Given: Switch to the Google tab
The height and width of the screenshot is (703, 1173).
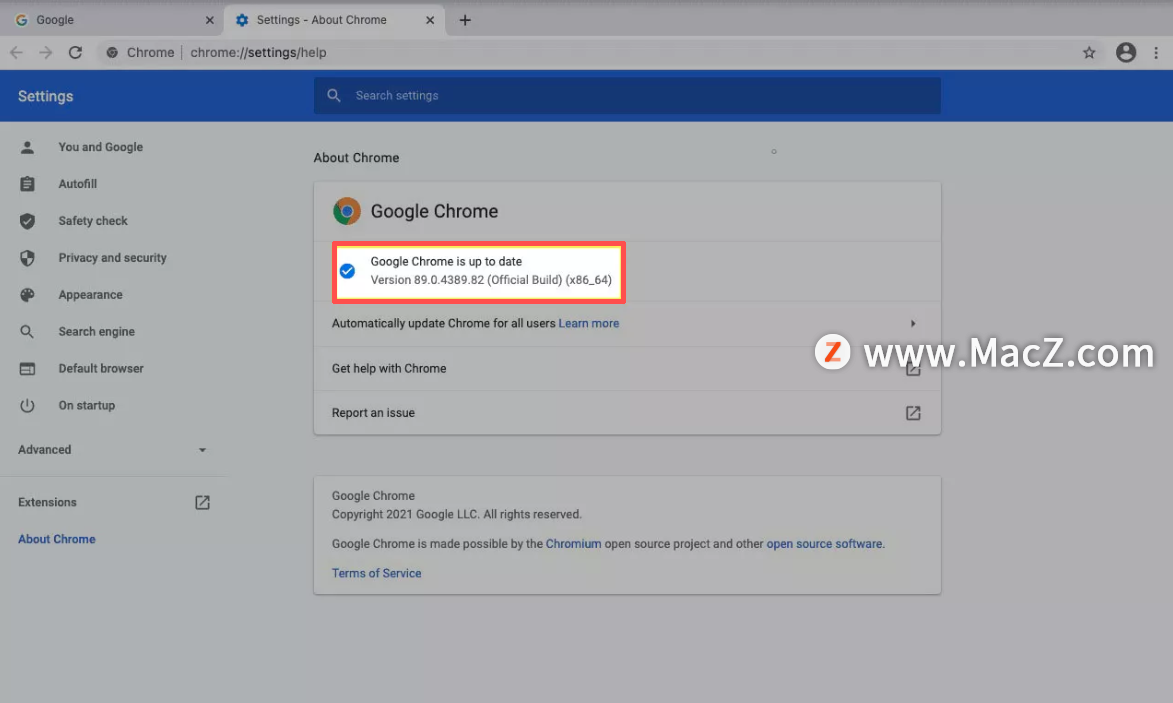Looking at the screenshot, I should (x=112, y=20).
